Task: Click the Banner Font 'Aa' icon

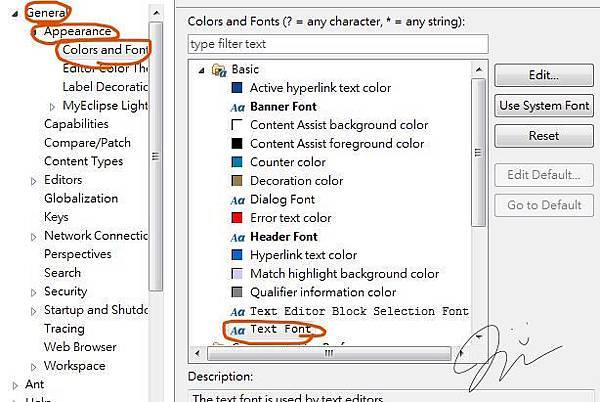Action: 237,106
